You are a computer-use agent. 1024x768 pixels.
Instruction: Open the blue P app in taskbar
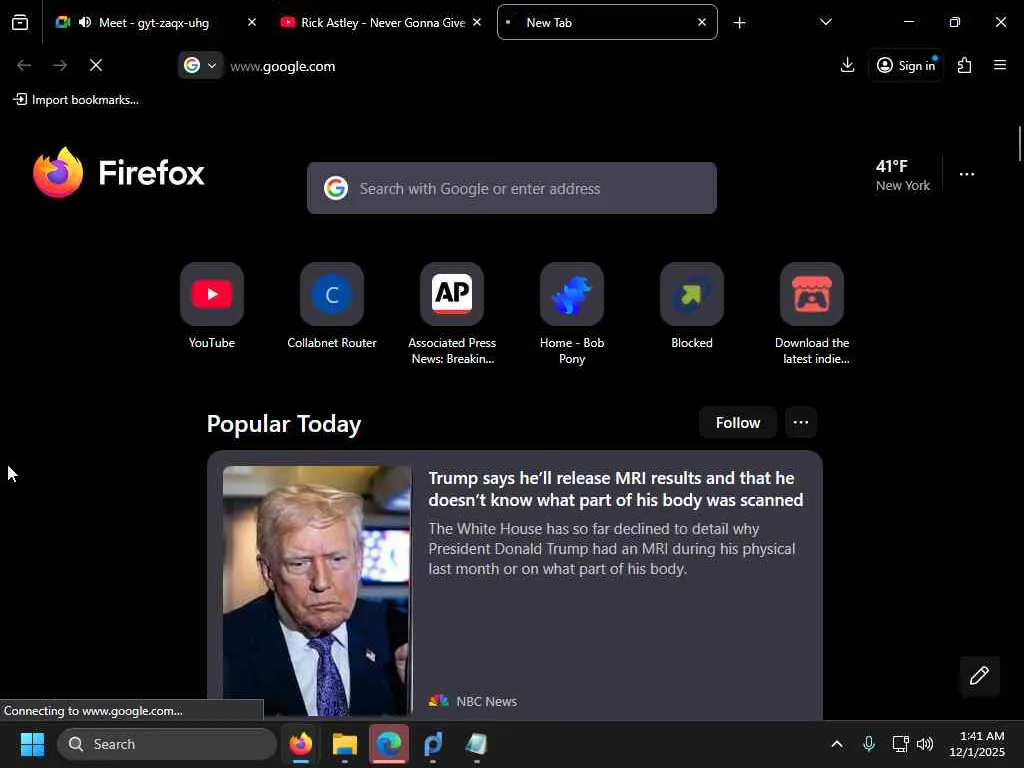(432, 744)
